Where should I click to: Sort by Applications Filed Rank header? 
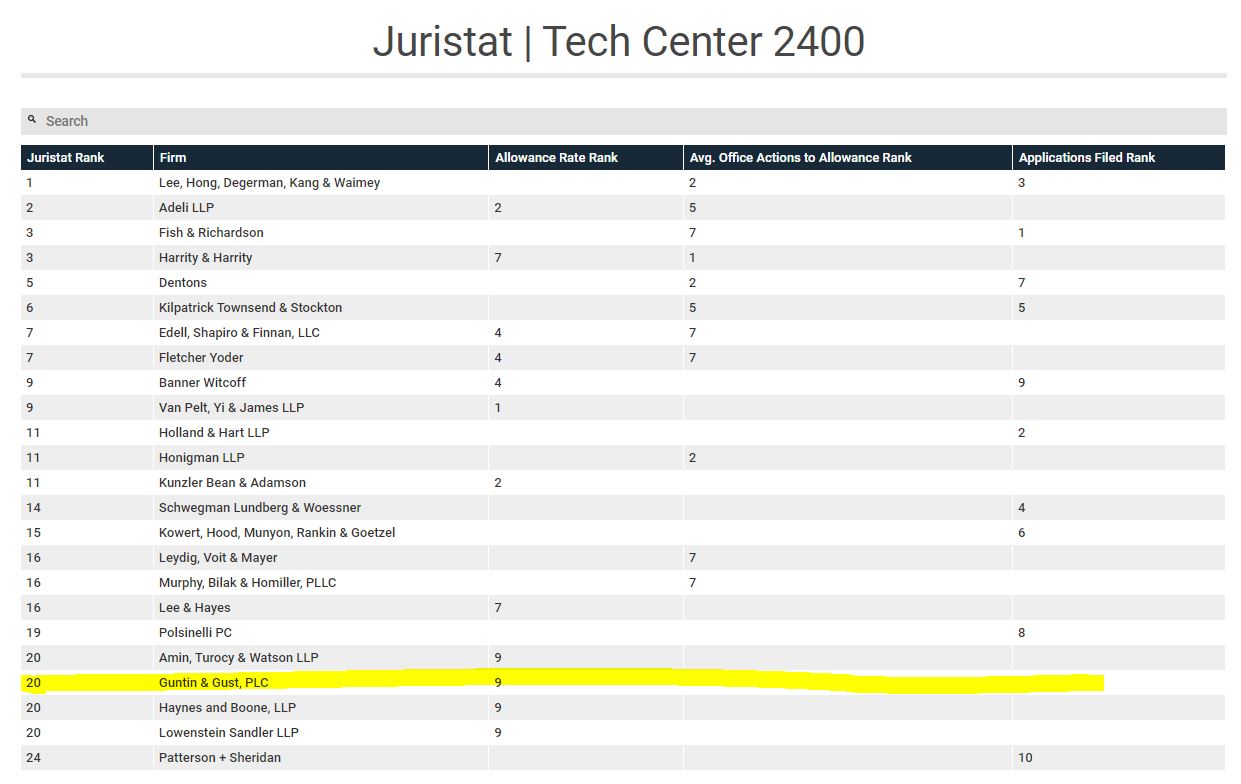pyautogui.click(x=1119, y=158)
